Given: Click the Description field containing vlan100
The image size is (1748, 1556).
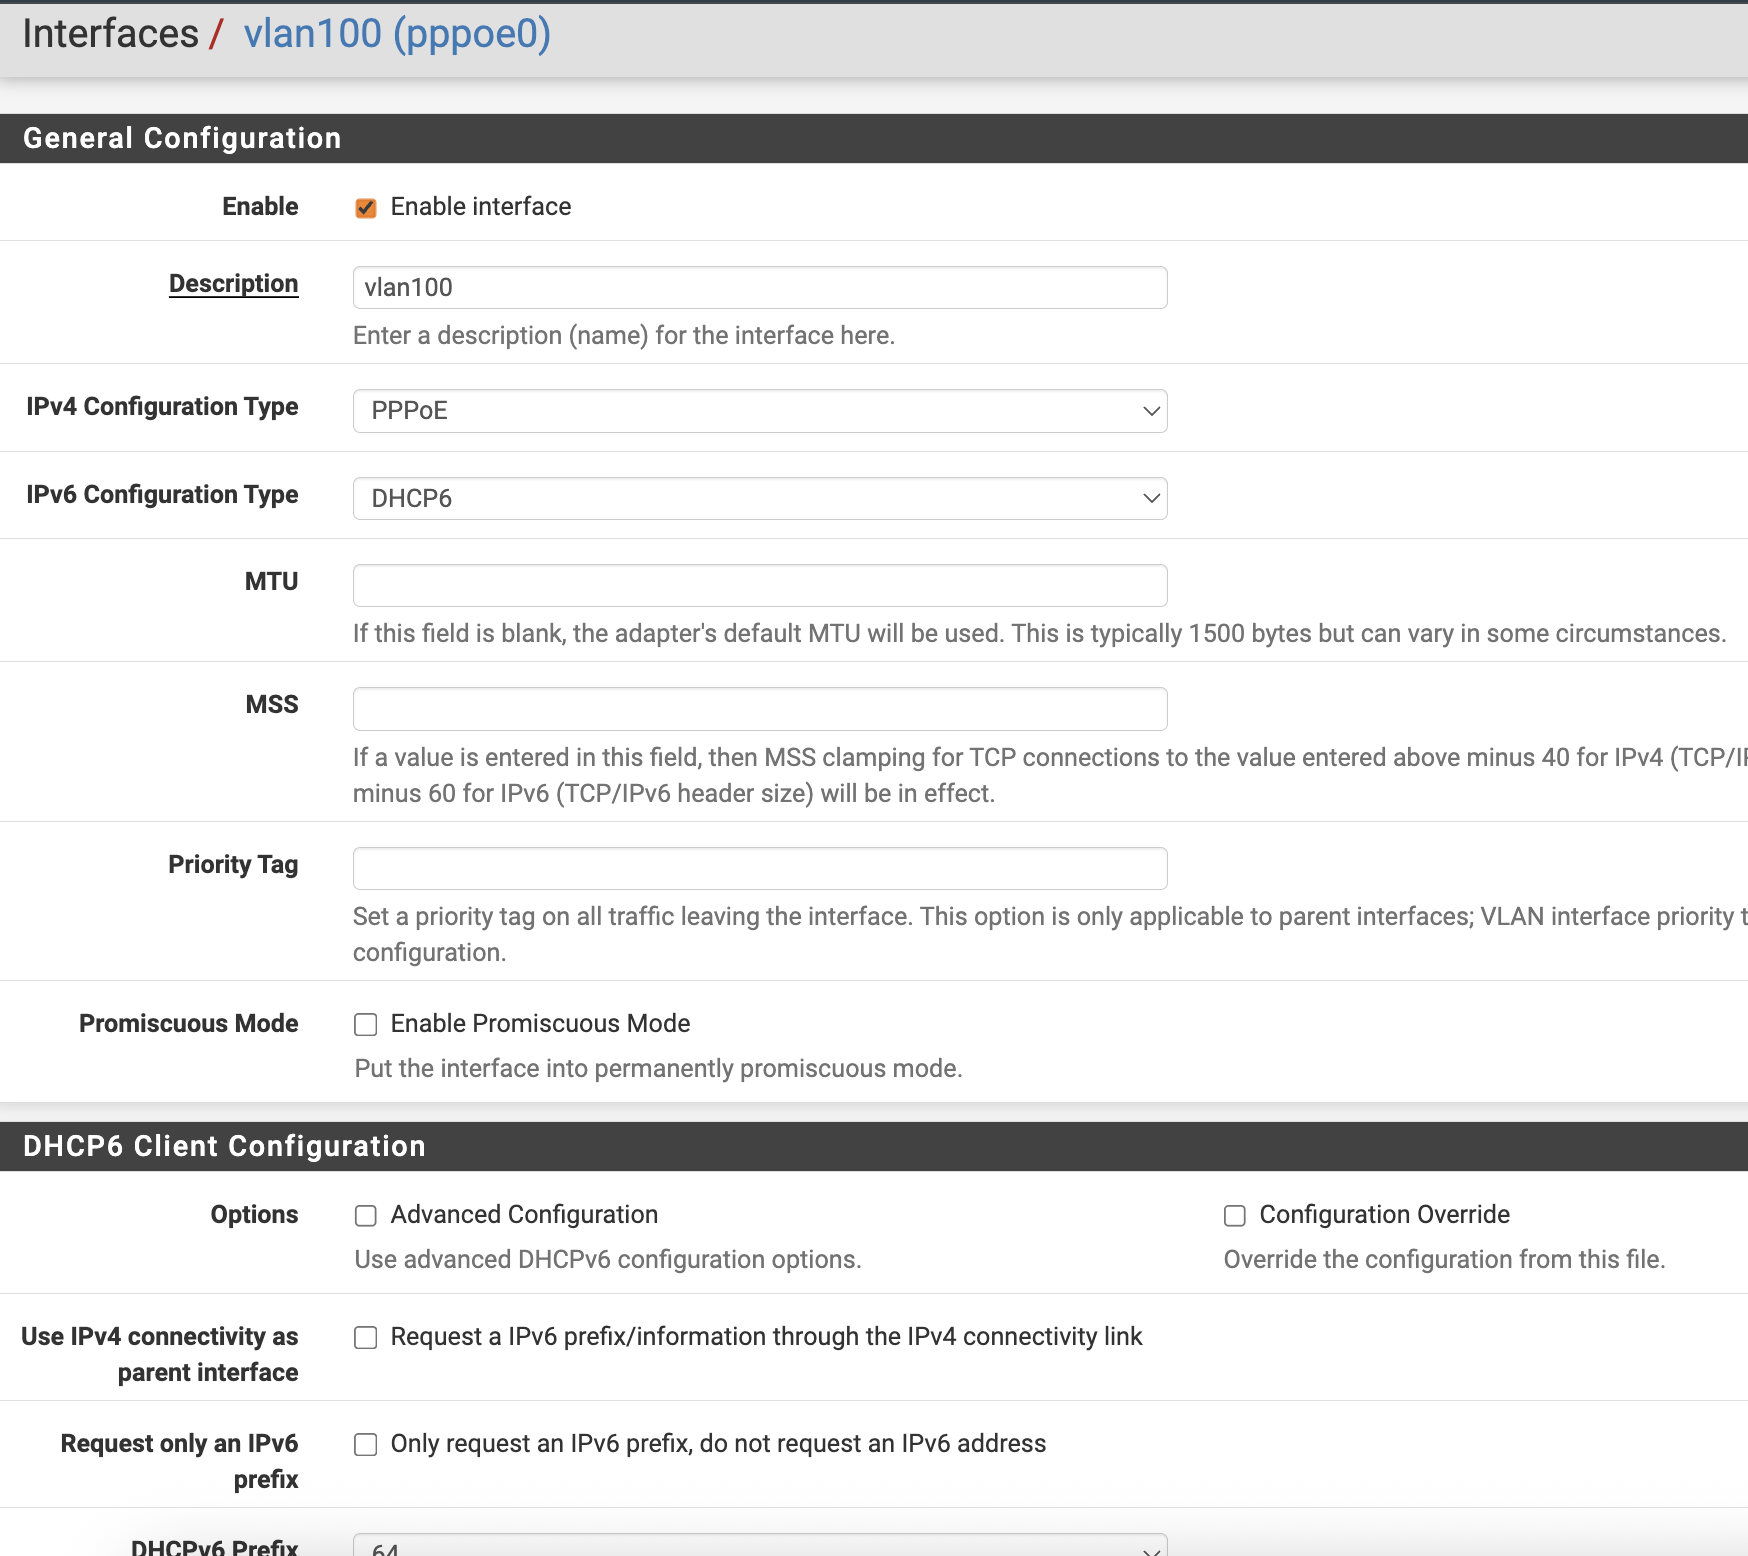Looking at the screenshot, I should tap(760, 288).
